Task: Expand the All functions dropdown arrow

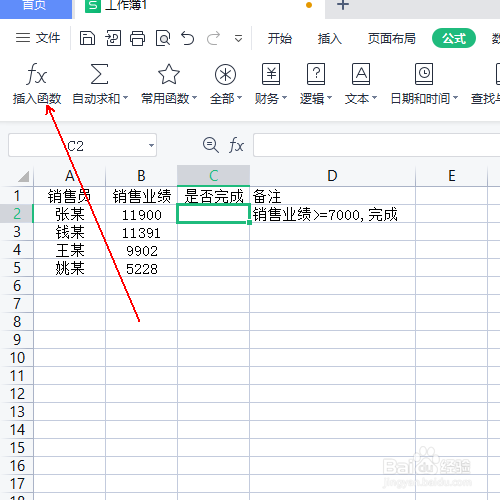Action: coord(239,98)
